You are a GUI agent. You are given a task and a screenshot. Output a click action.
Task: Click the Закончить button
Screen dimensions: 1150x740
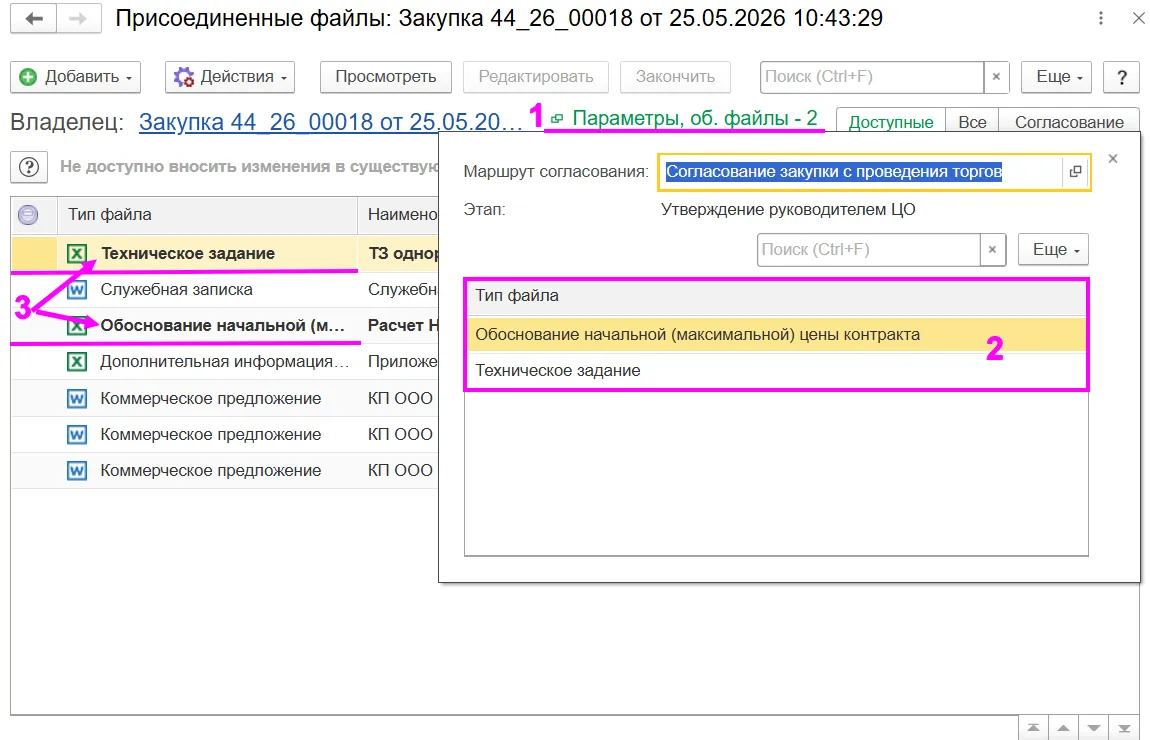point(675,77)
